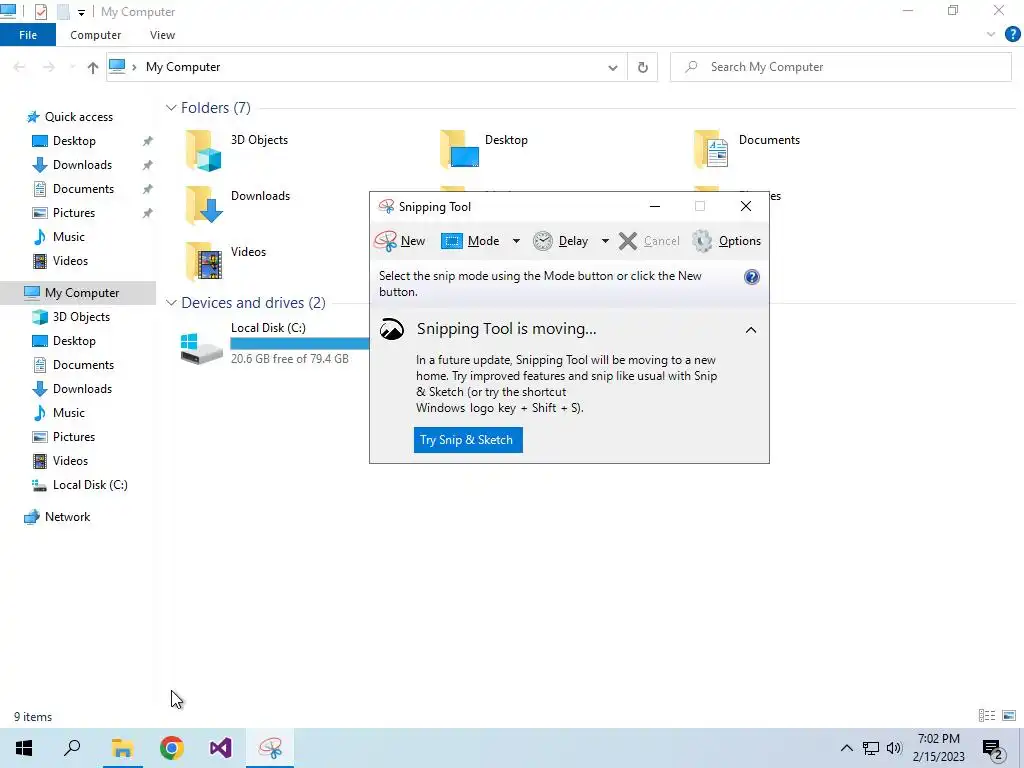Collapse the Devices and drives group

tap(171, 303)
